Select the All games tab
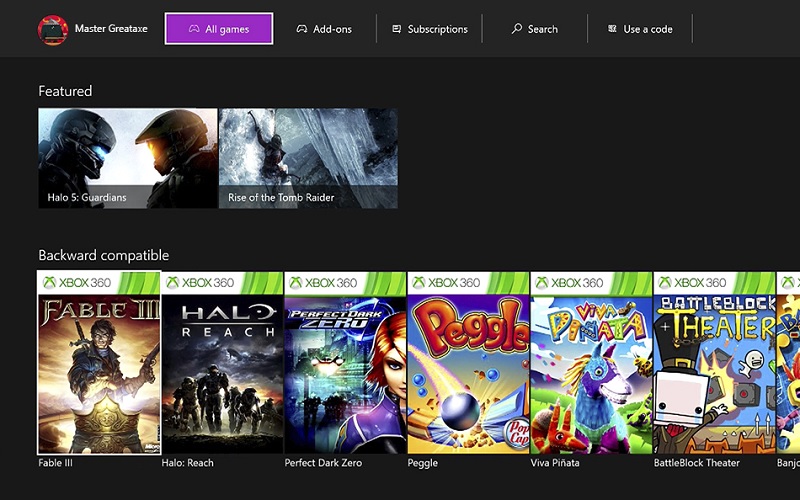Screen dimensions: 800x500 point(219,29)
